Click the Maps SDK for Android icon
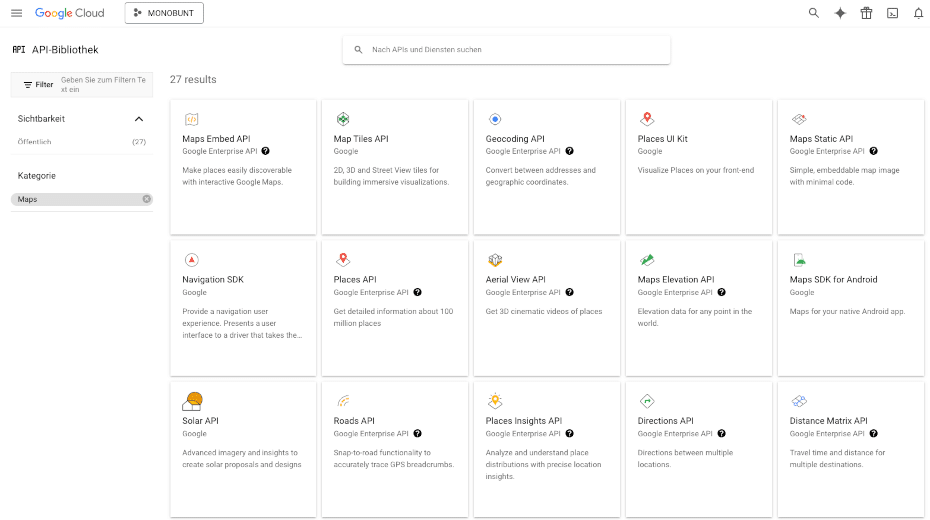 tap(799, 260)
